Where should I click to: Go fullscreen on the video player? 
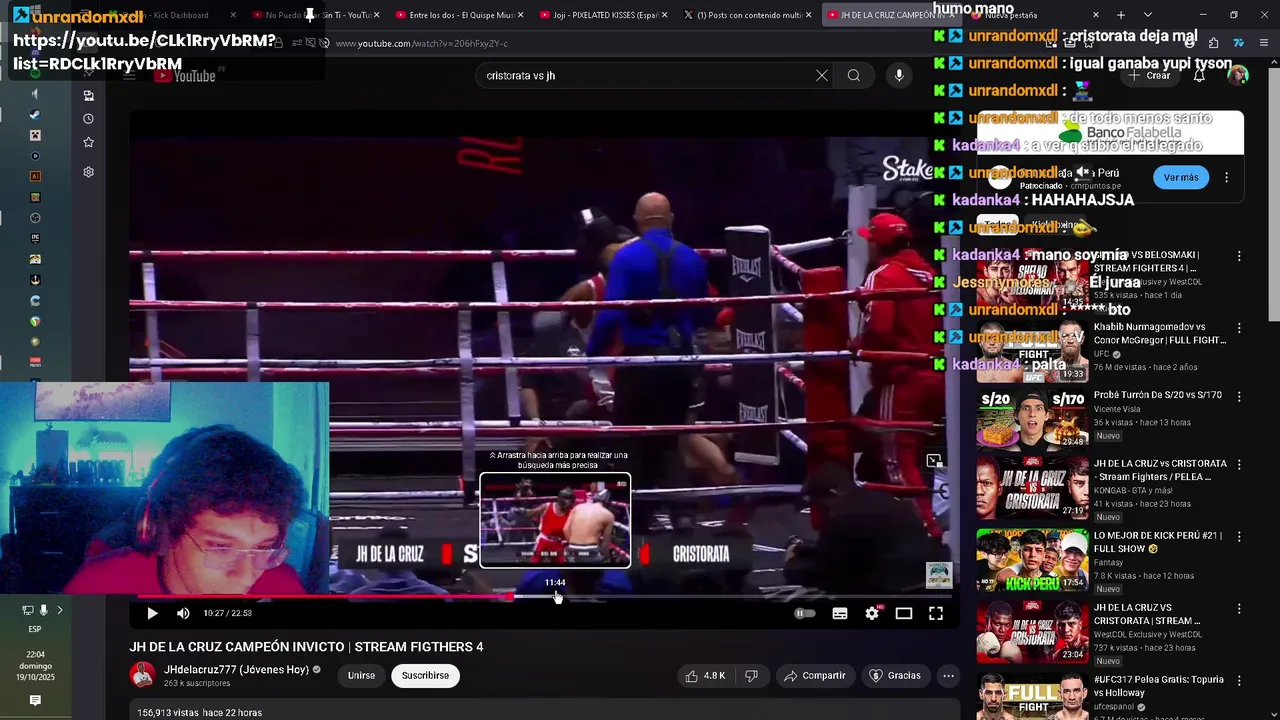coord(936,613)
